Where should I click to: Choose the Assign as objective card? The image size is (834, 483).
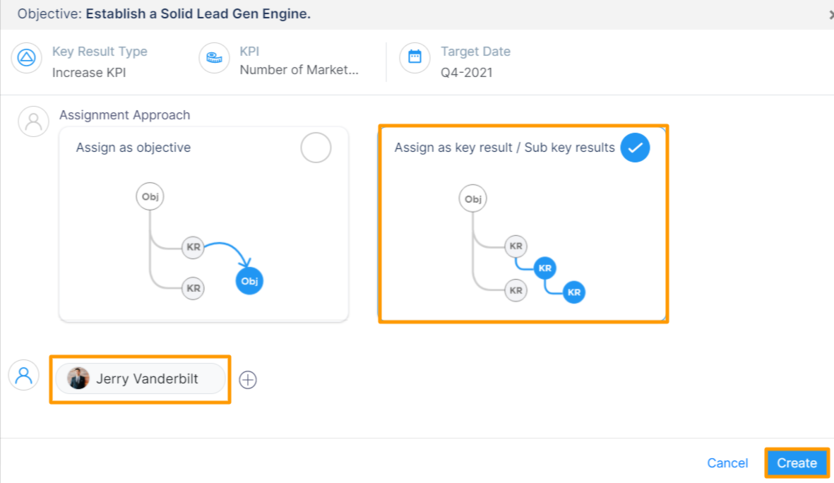[203, 224]
